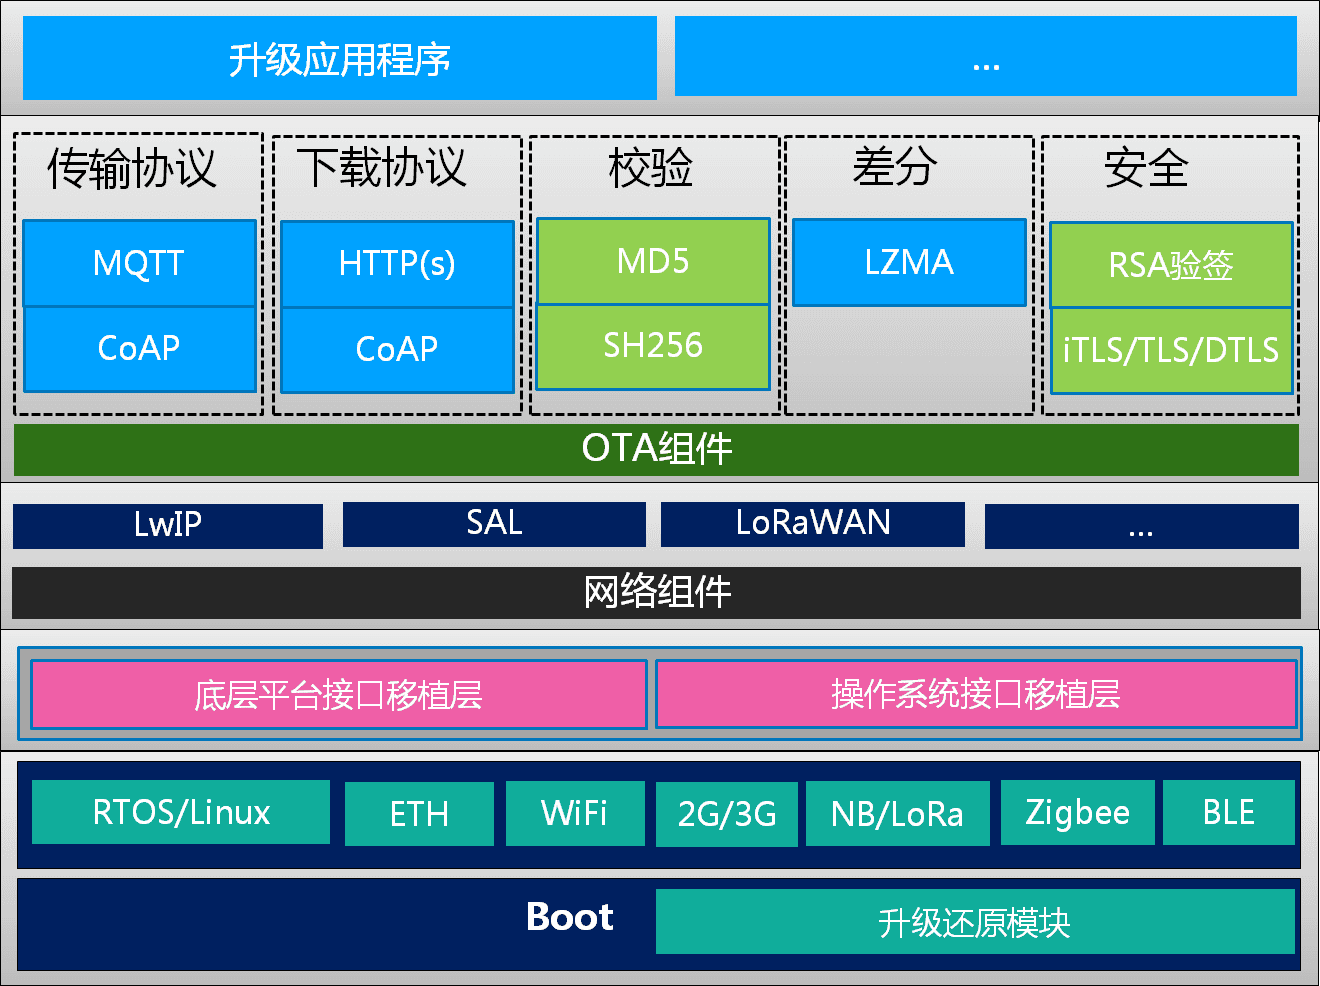The width and height of the screenshot is (1320, 986).
Task: Select the RSA验签 security block
Action: (x=1170, y=263)
